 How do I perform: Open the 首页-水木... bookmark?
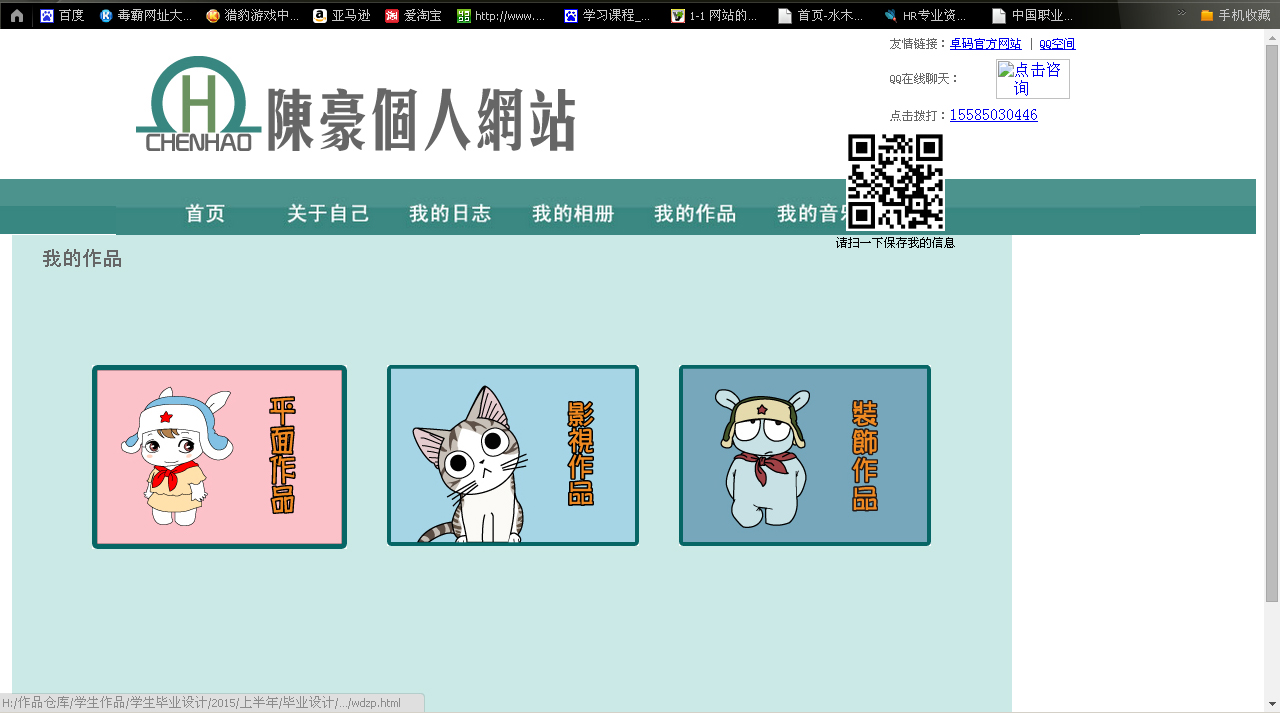(x=820, y=16)
